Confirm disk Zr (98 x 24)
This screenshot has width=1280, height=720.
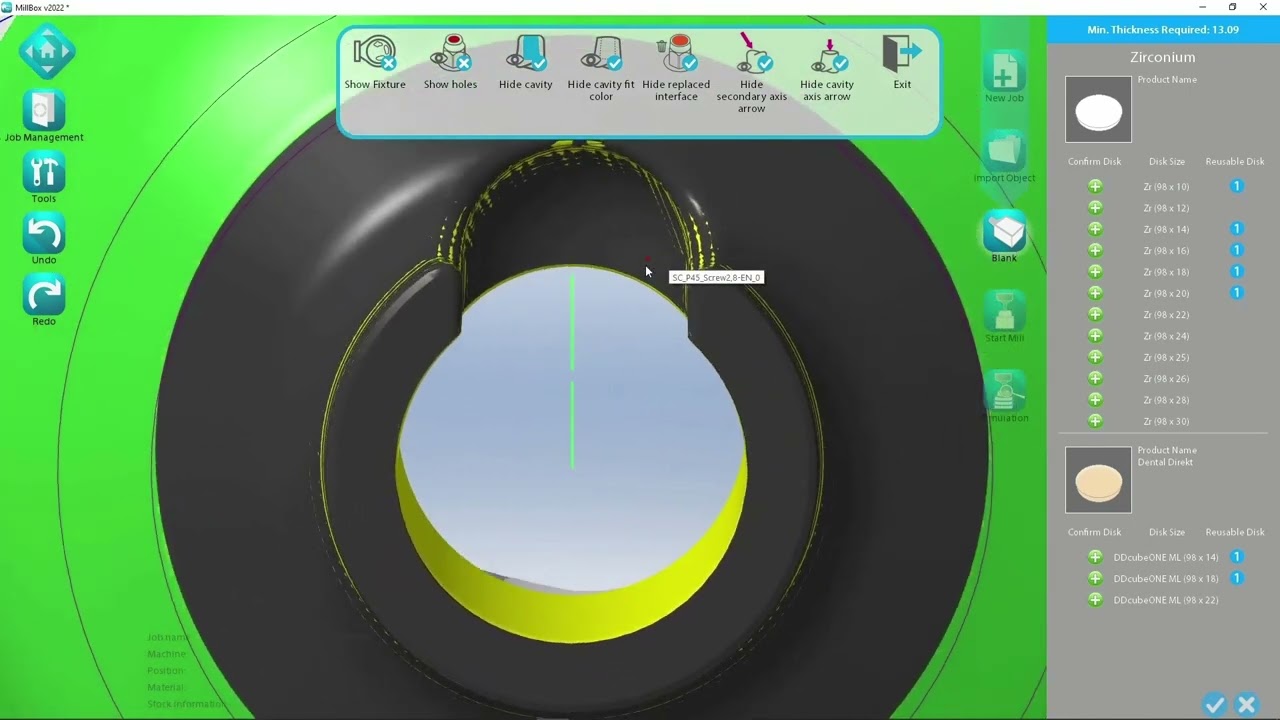pyautogui.click(x=1095, y=336)
